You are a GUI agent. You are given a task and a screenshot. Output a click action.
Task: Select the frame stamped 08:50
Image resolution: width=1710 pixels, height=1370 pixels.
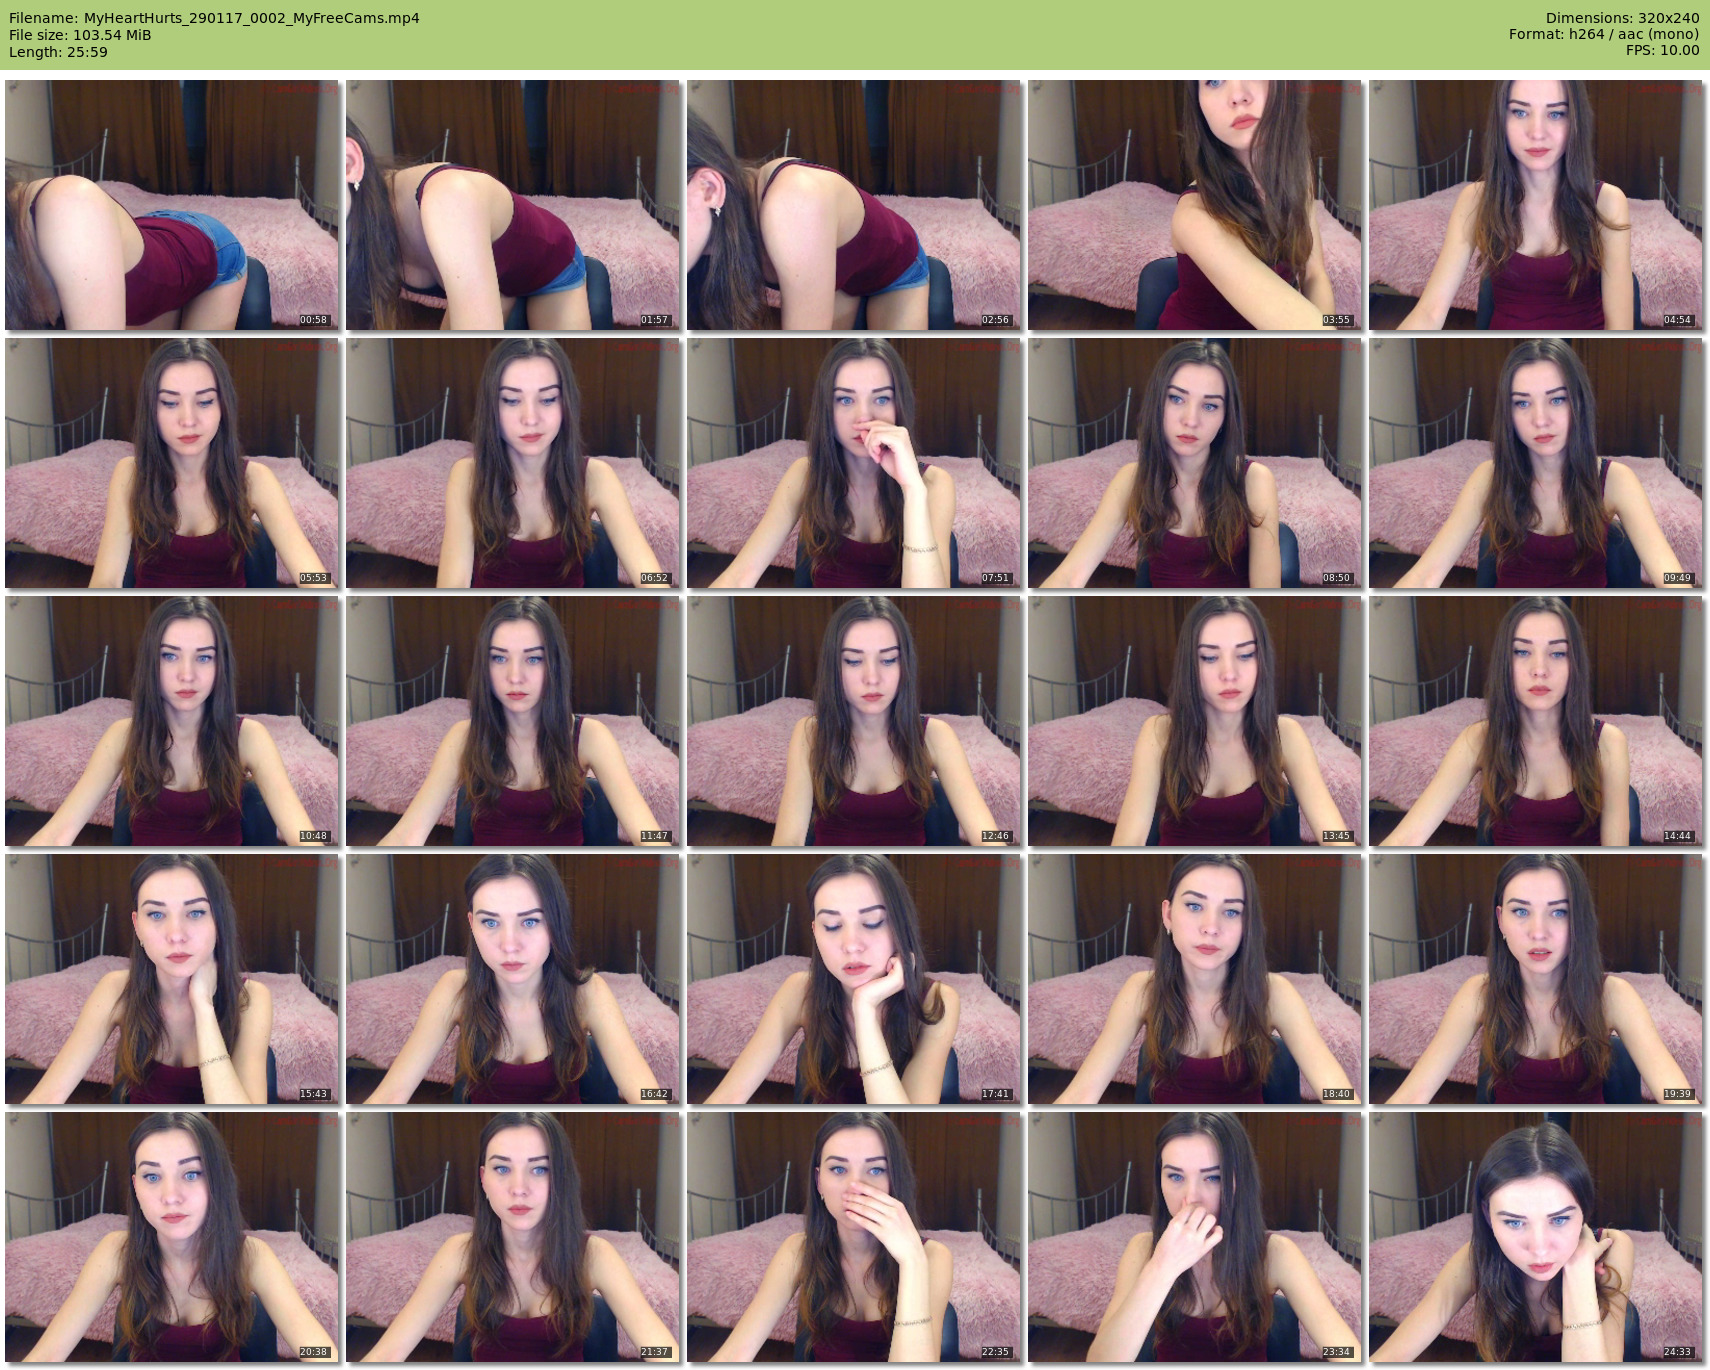pos(1195,463)
